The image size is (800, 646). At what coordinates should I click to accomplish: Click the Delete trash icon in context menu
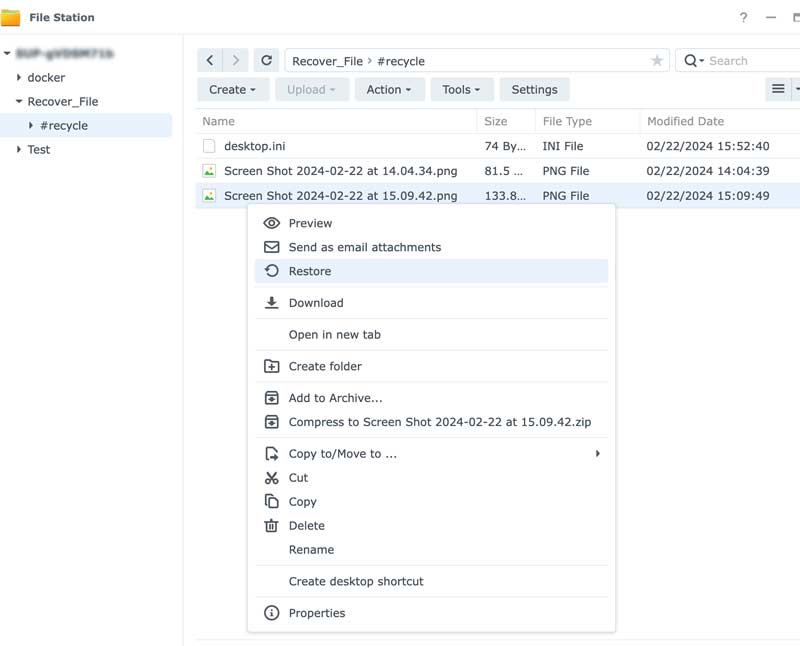click(270, 525)
